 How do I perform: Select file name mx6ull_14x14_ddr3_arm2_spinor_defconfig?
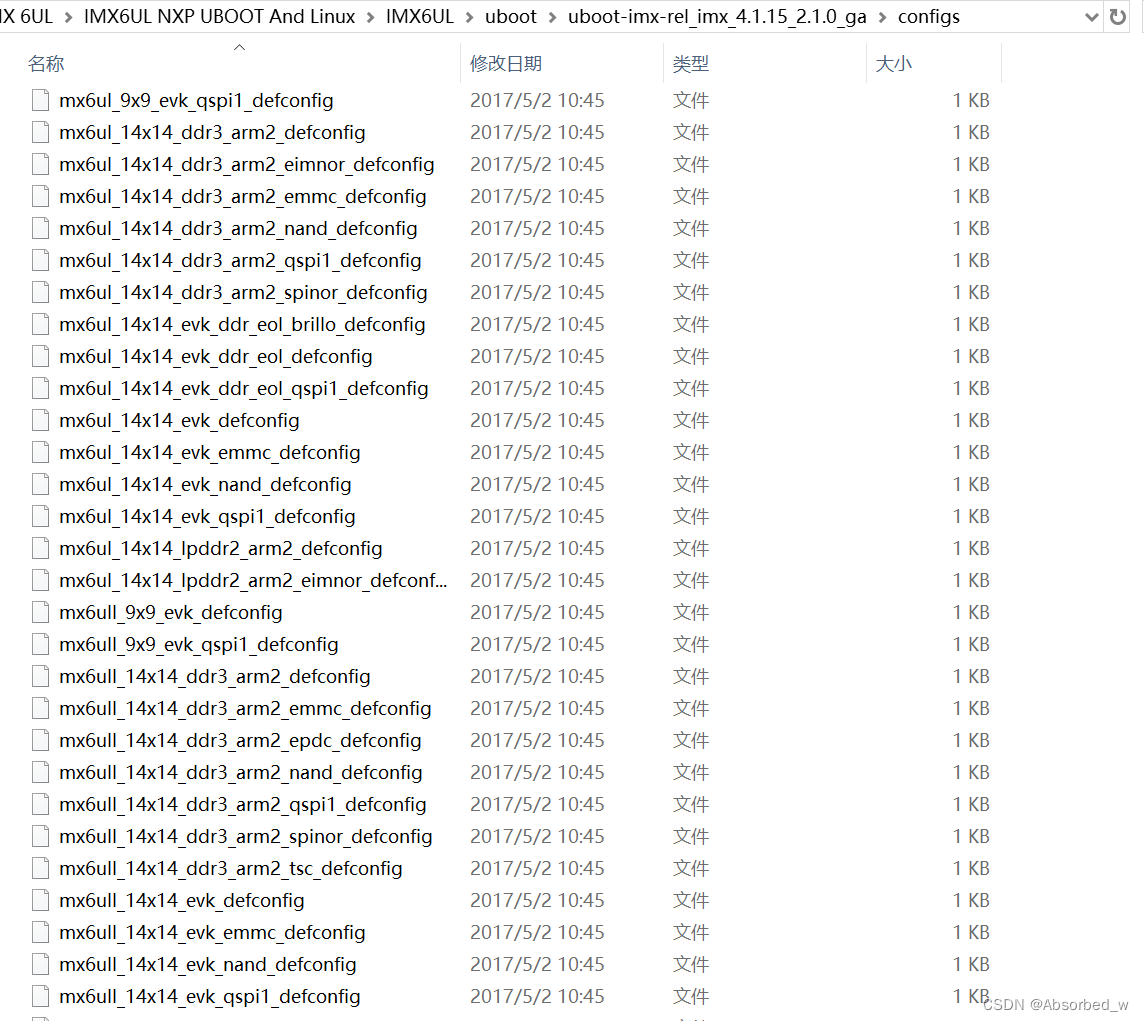pyautogui.click(x=246, y=836)
